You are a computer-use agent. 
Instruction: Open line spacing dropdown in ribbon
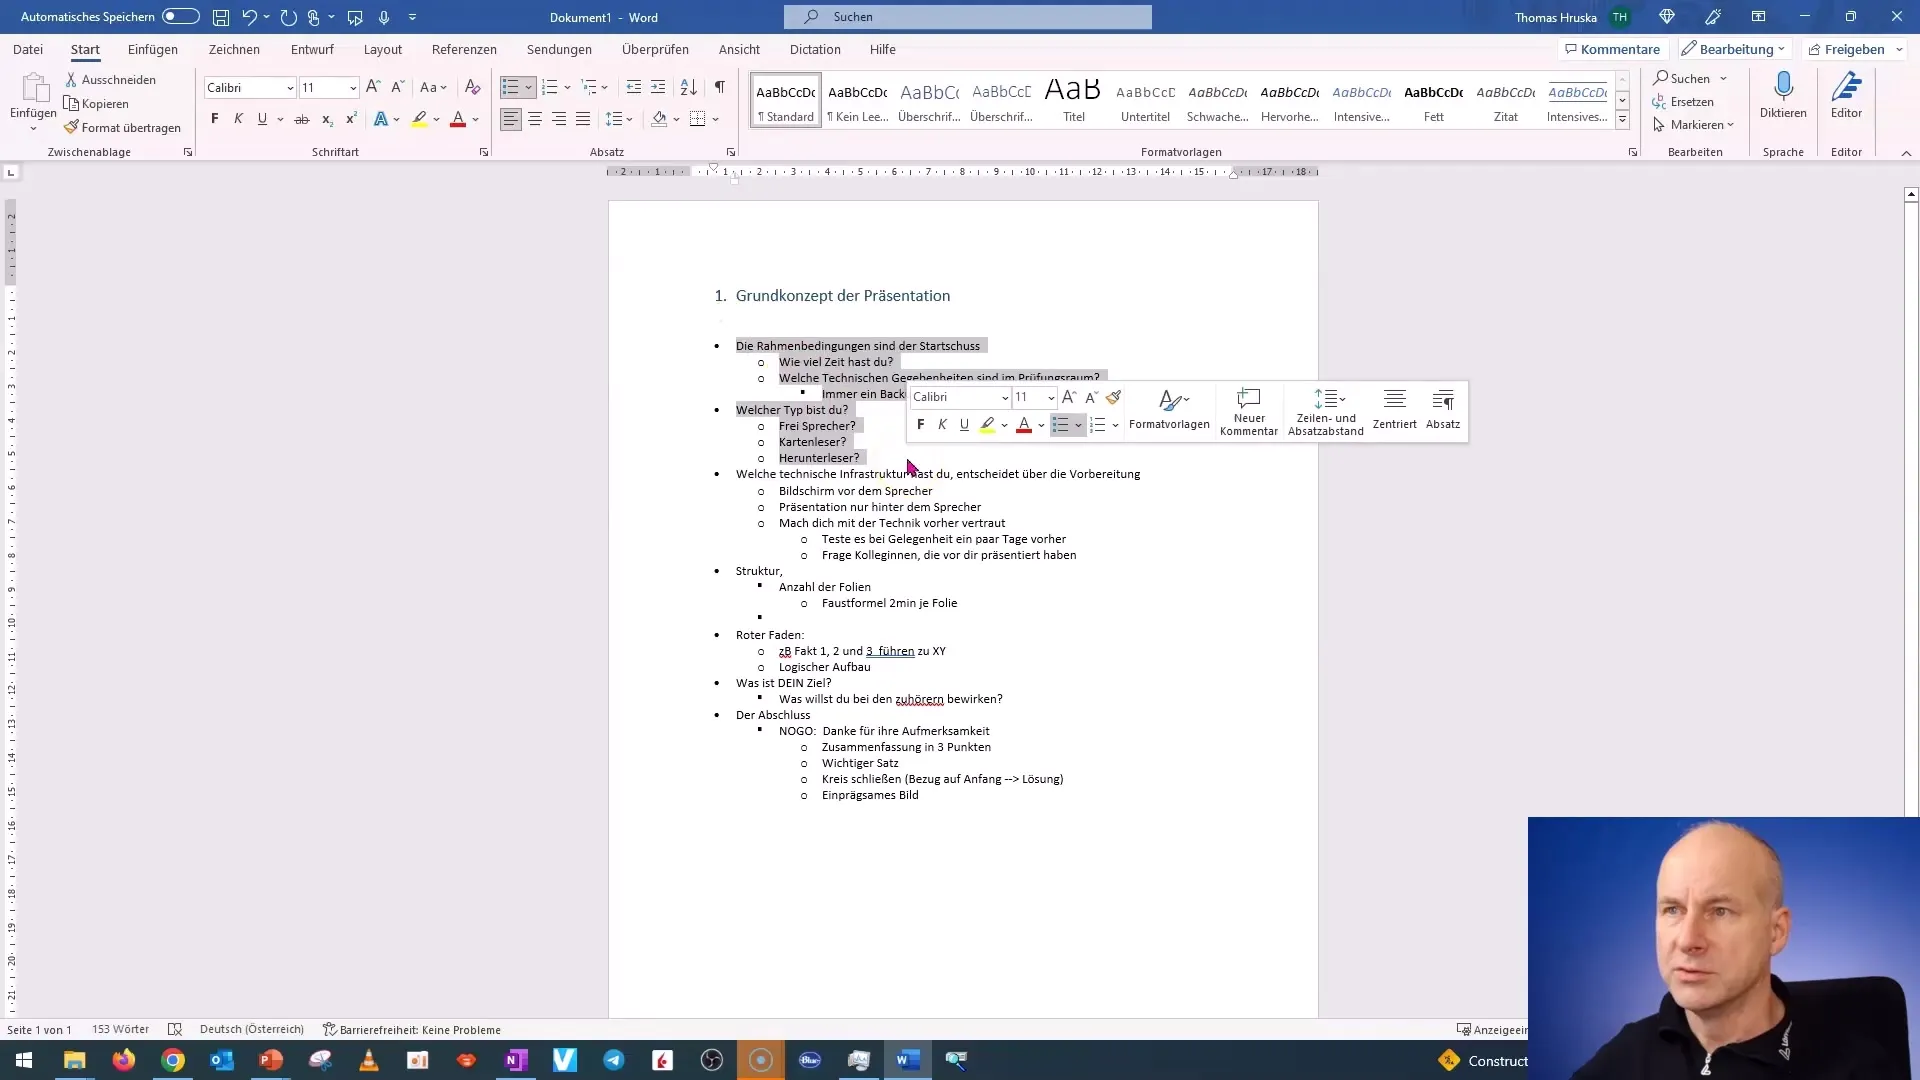(619, 119)
